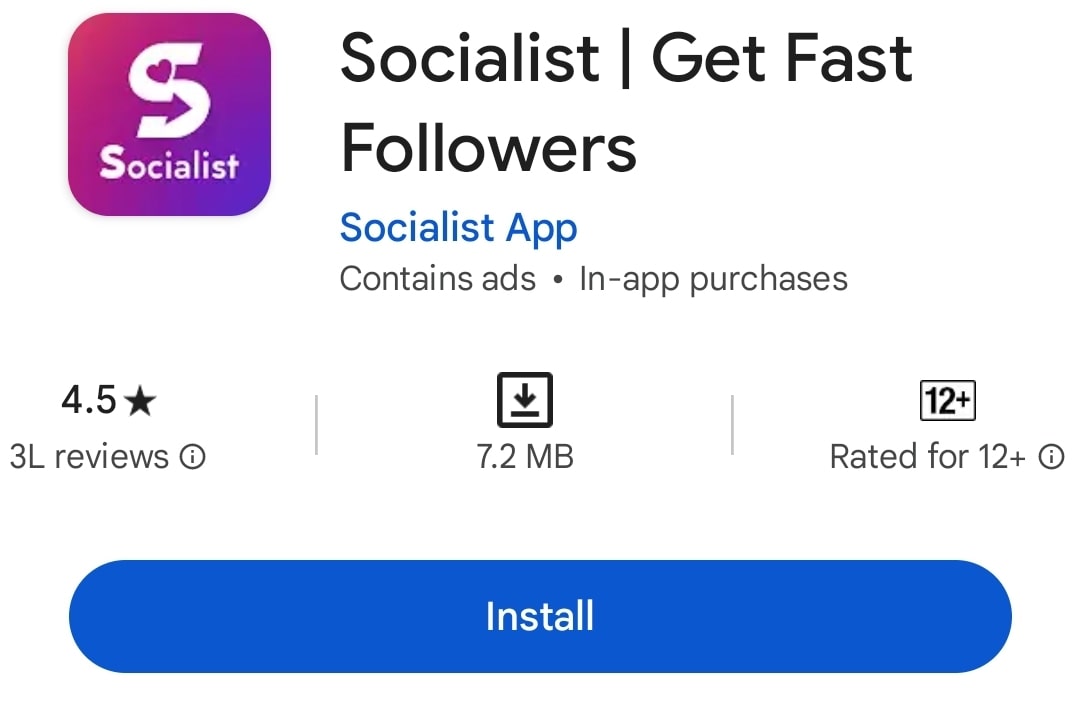Image resolution: width=1079 pixels, height=705 pixels.
Task: Tap the Rated for 12+ text
Action: [x=928, y=456]
